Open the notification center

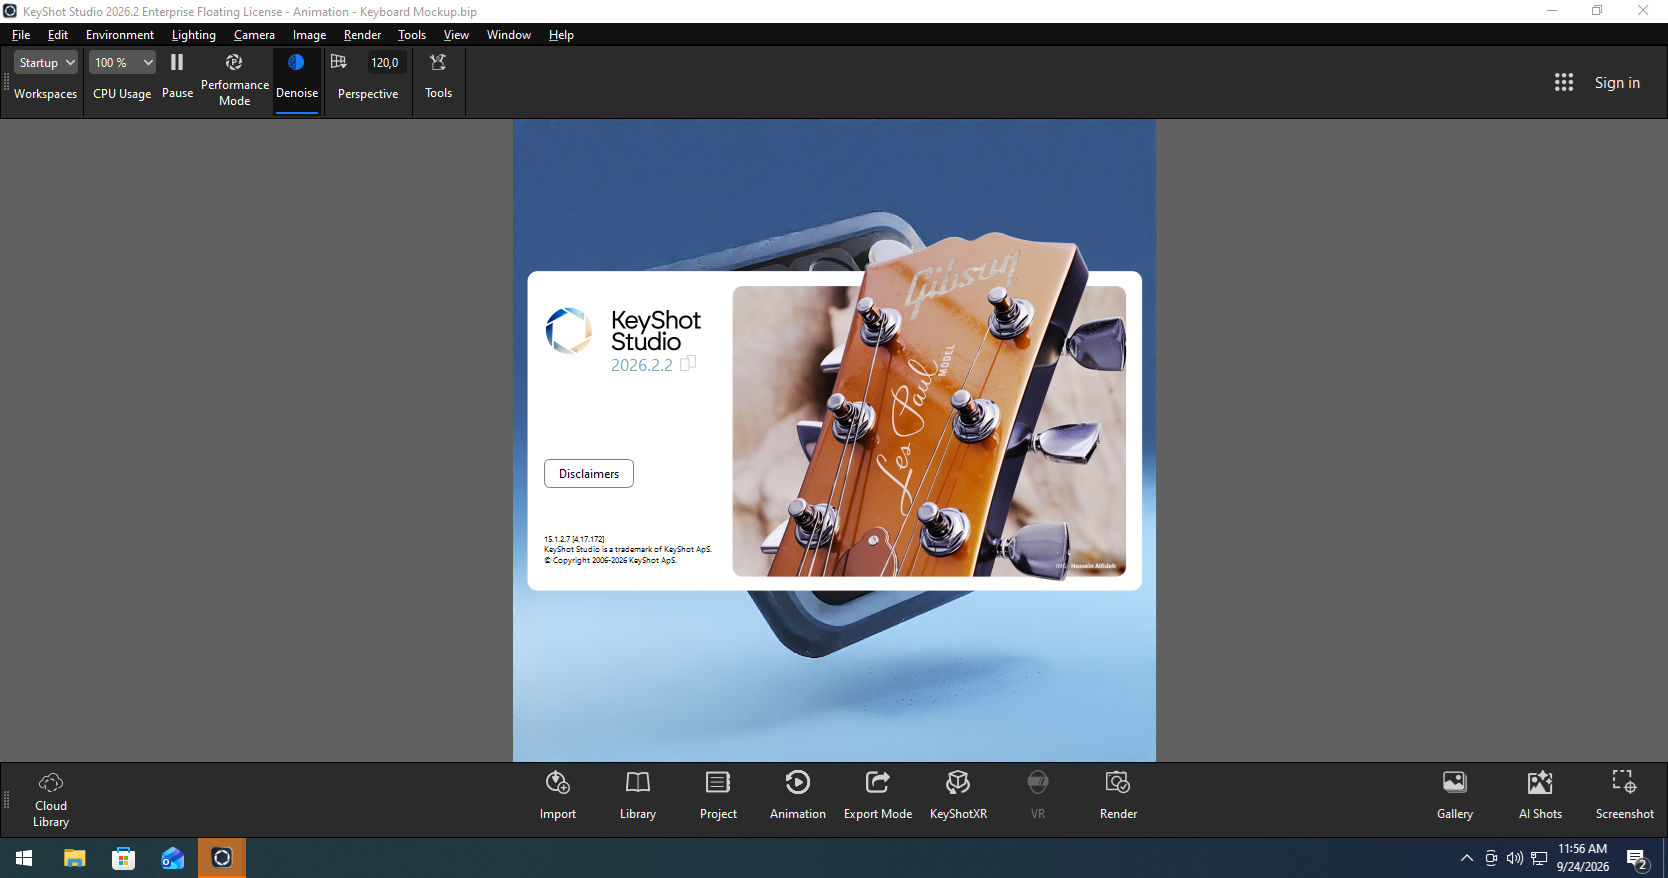point(1637,858)
